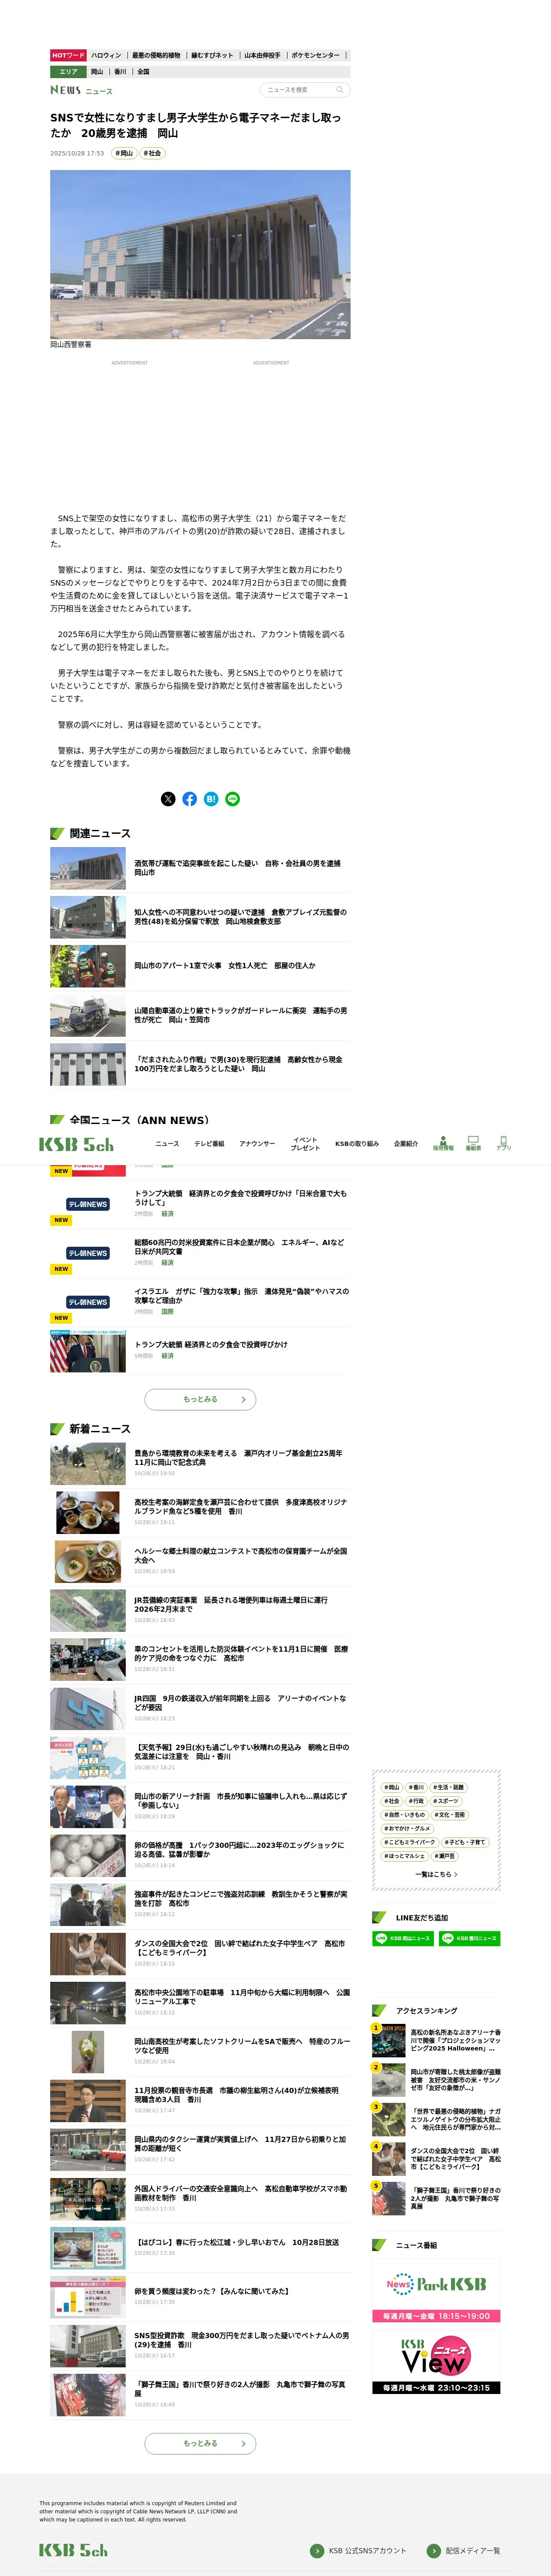The height and width of the screenshot is (2576, 551).
Task: Click the KSB 5ch header logo
Action: 77,1144
